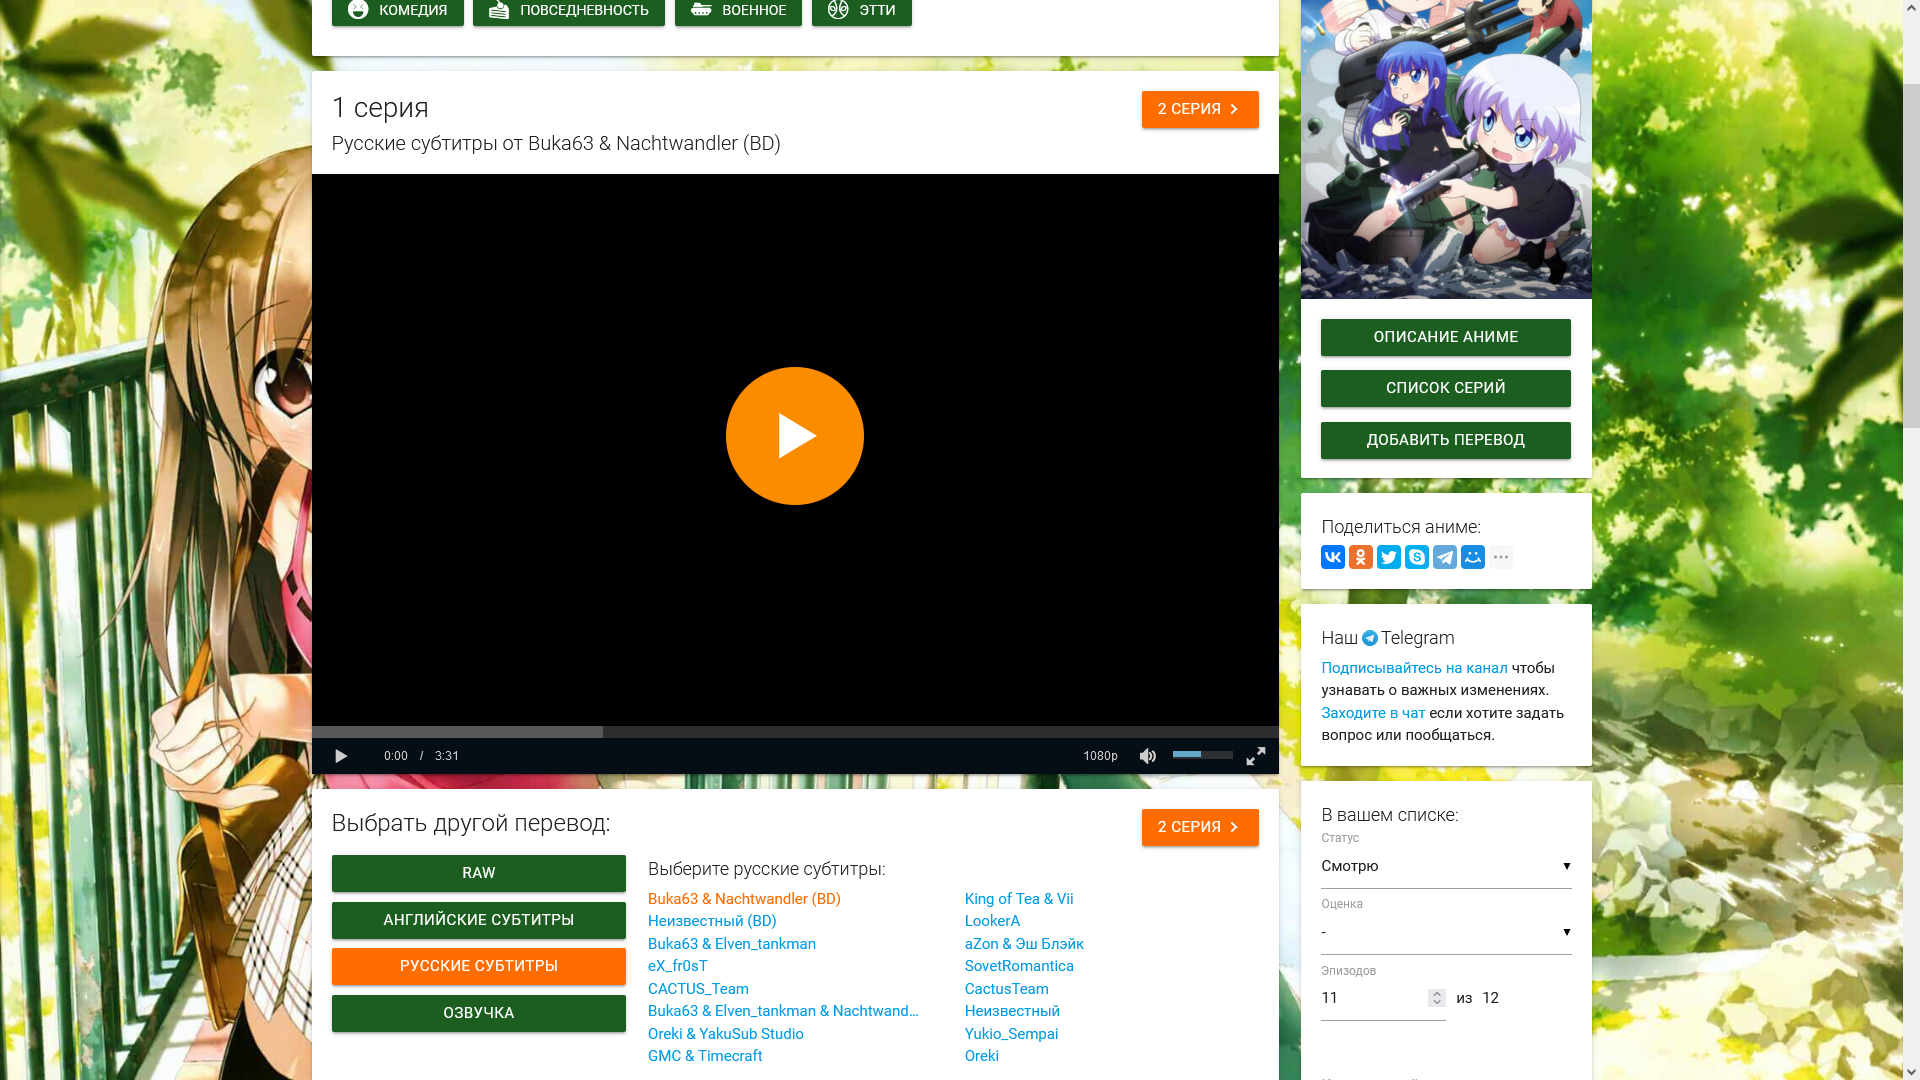The height and width of the screenshot is (1080, 1920).
Task: Select eX_fr0sT subtitles
Action: tap(678, 966)
